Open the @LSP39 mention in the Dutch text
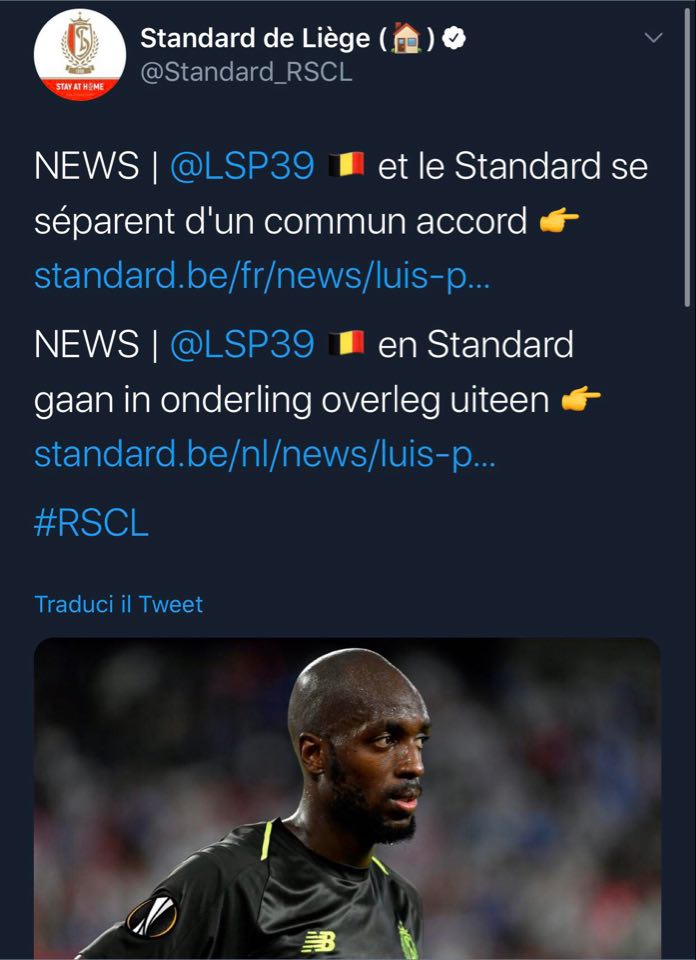The width and height of the screenshot is (696, 960). tap(242, 344)
